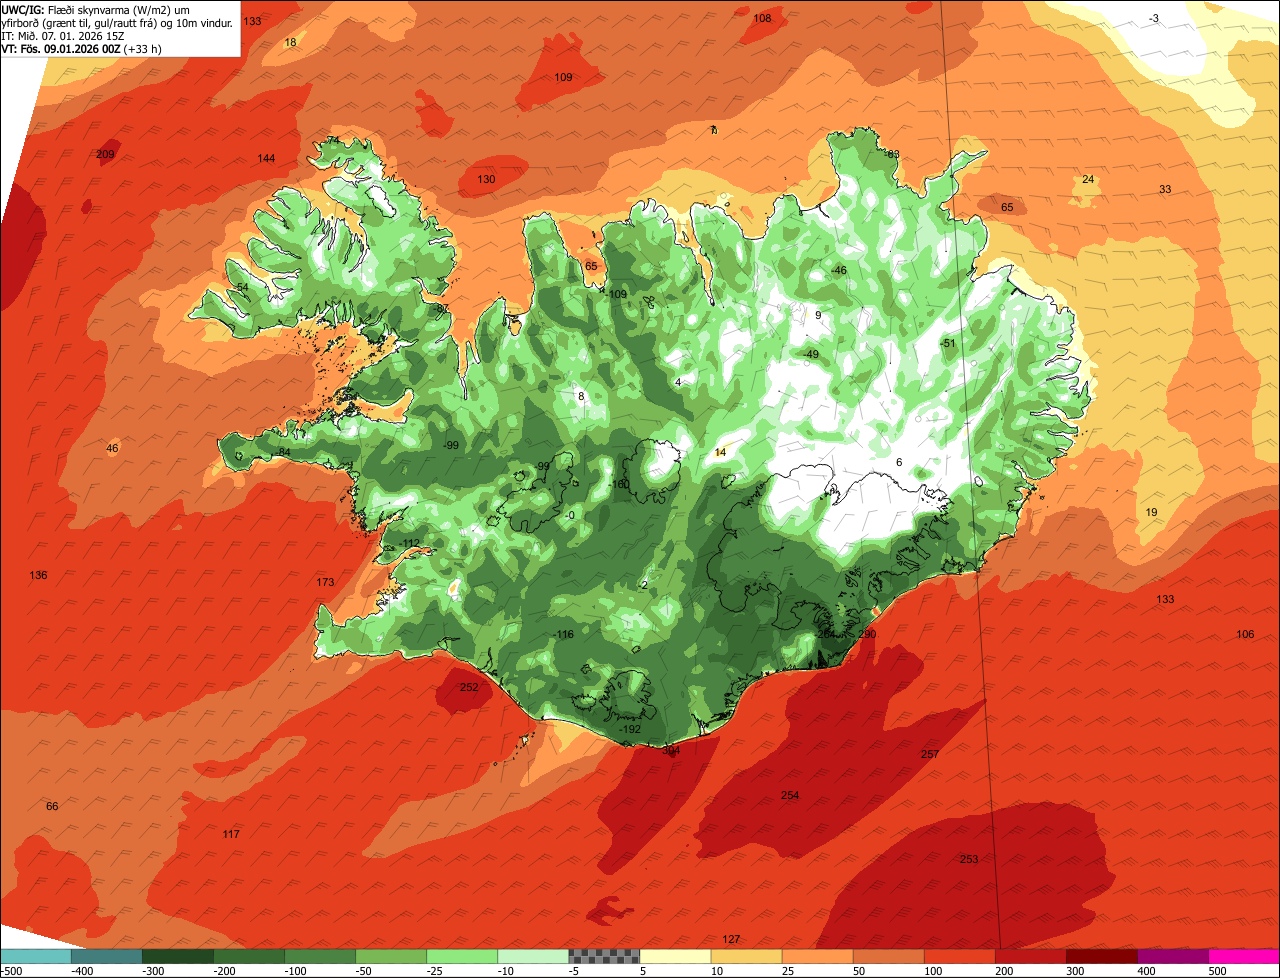1280x978 pixels.
Task: Pick the -25 to -10 pale green swatch
Action: (x=462, y=955)
